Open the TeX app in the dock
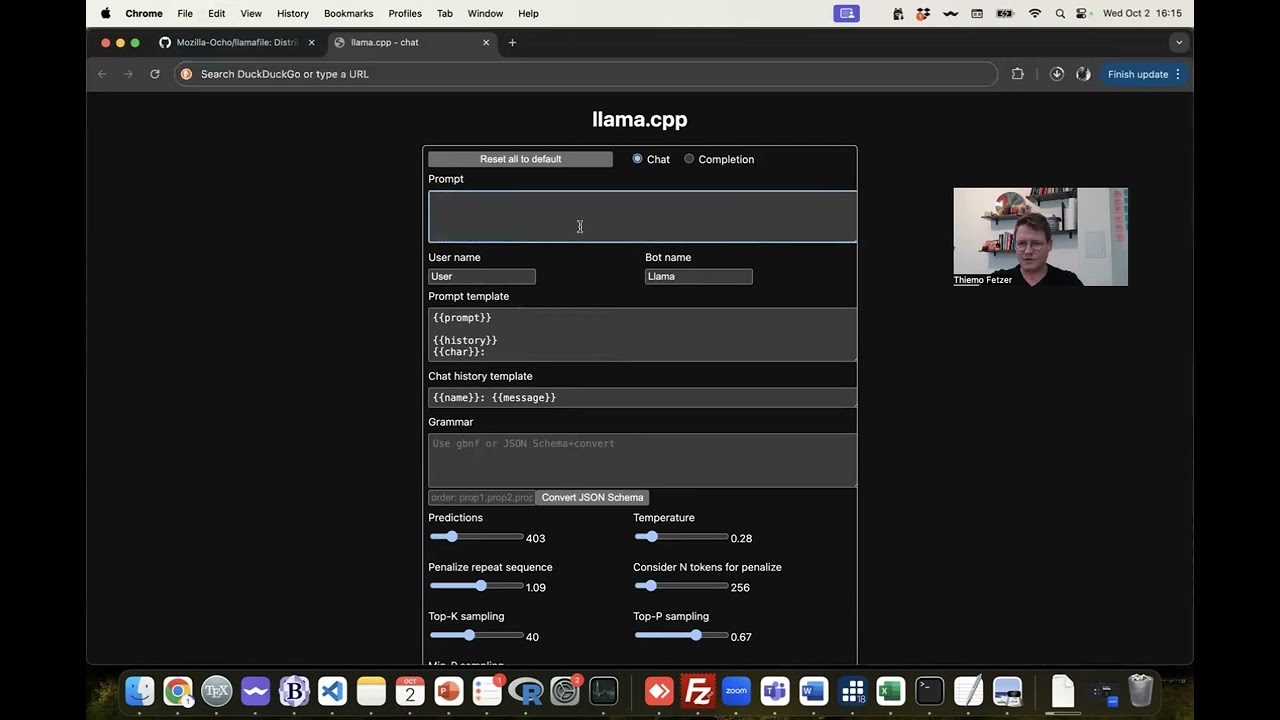The width and height of the screenshot is (1280, 720). pyautogui.click(x=216, y=691)
